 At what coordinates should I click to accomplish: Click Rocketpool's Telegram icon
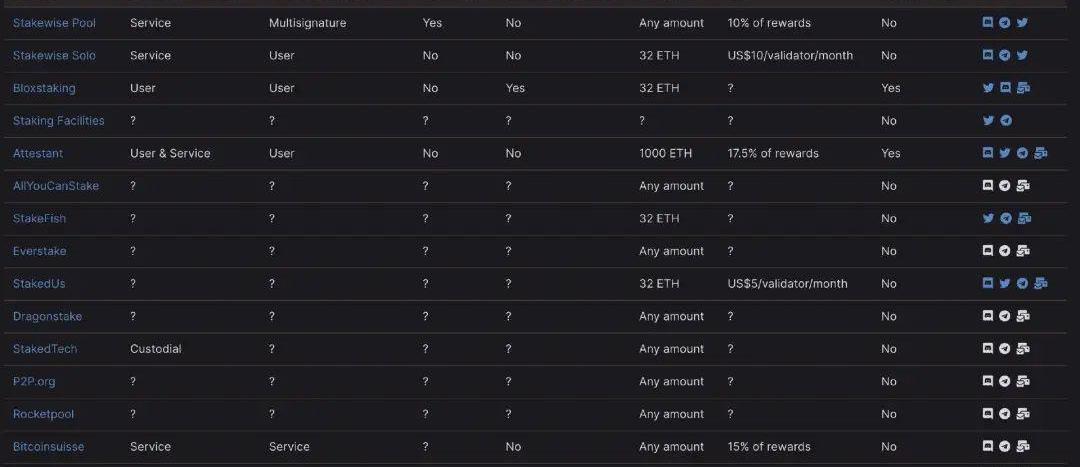pos(1005,414)
